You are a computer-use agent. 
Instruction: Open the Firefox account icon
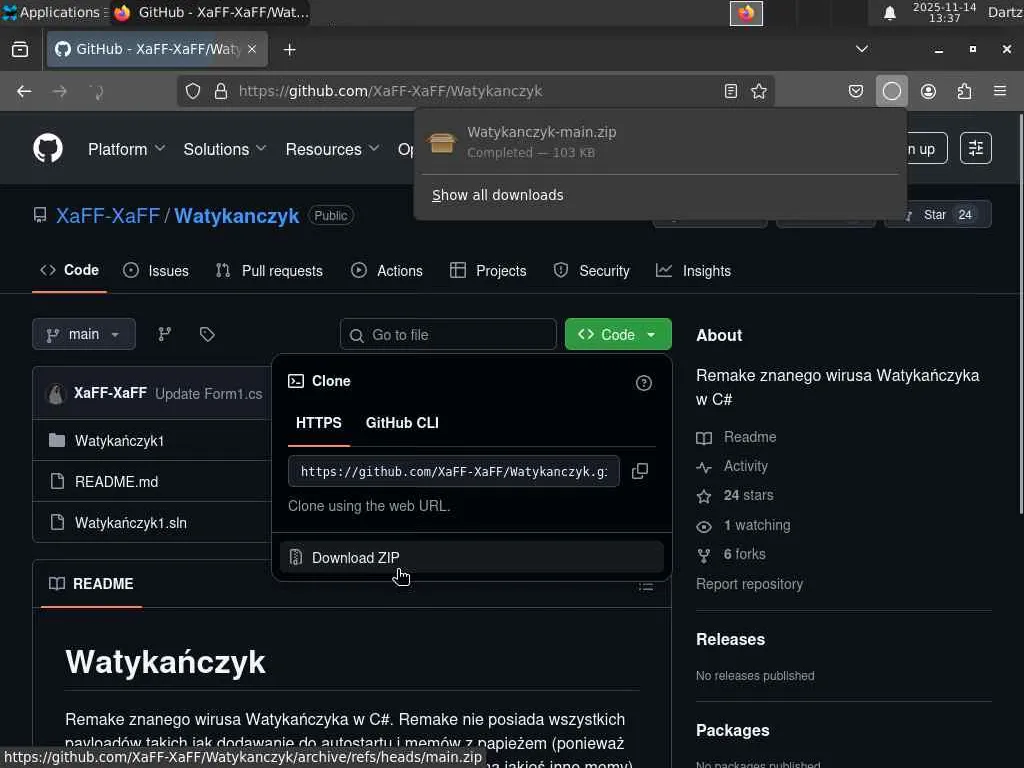(928, 91)
